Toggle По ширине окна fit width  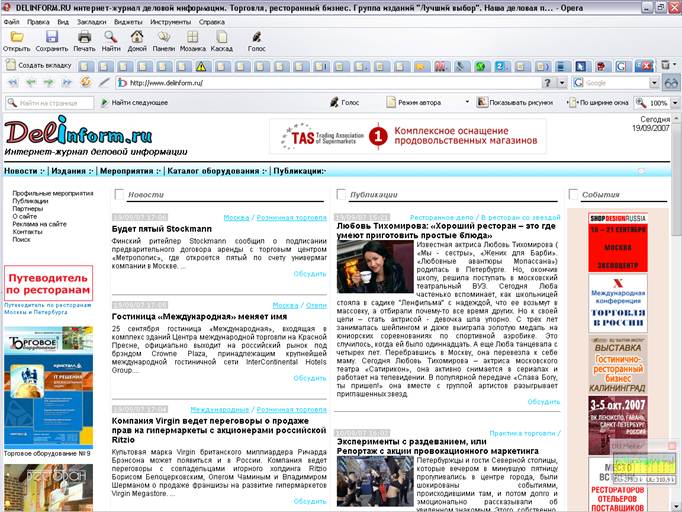(599, 103)
